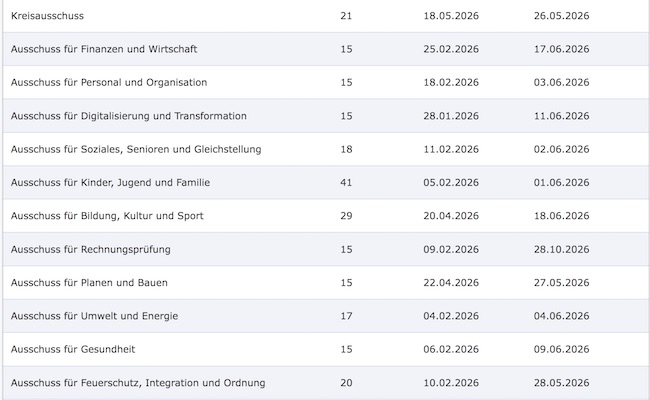Click the member count 41
Screen dimensions: 650x400
346,182
